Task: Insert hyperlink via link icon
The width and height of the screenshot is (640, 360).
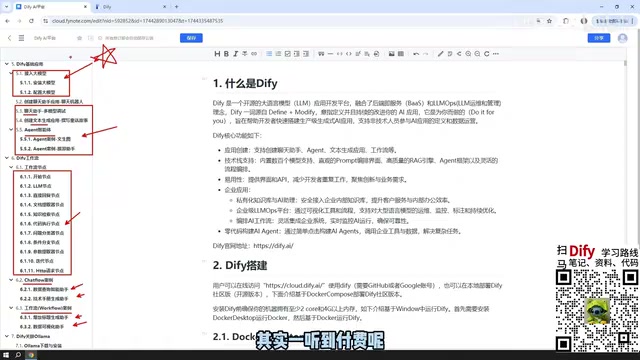Action: [x=254, y=53]
